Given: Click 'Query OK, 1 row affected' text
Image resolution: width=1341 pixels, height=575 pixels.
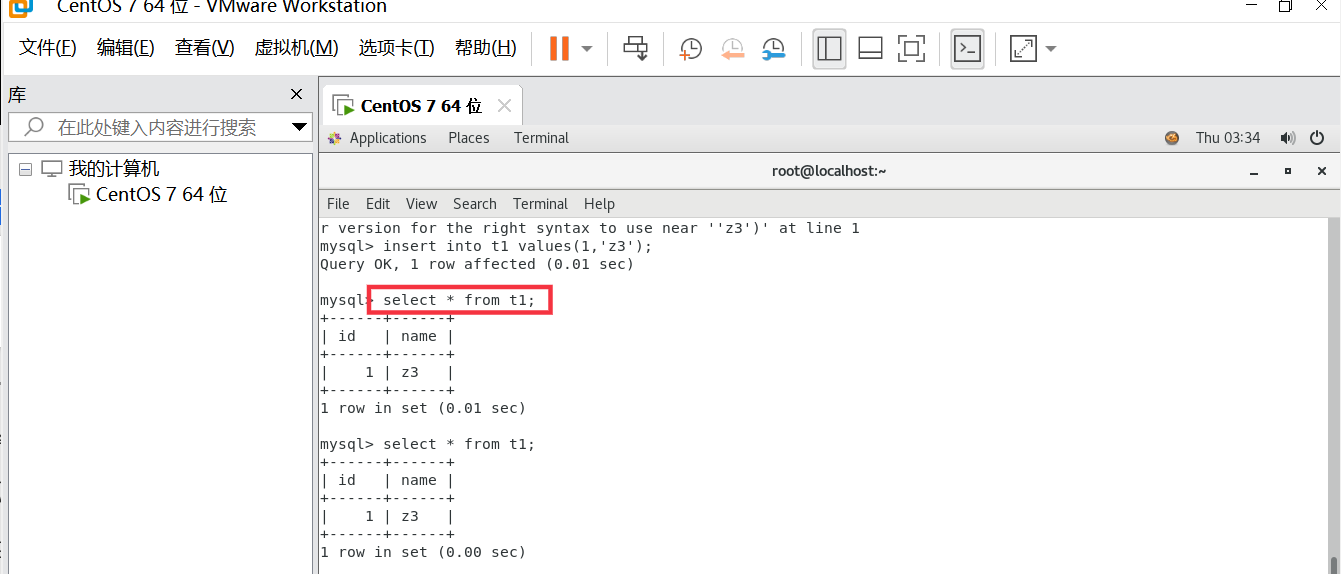Looking at the screenshot, I should [x=427, y=264].
